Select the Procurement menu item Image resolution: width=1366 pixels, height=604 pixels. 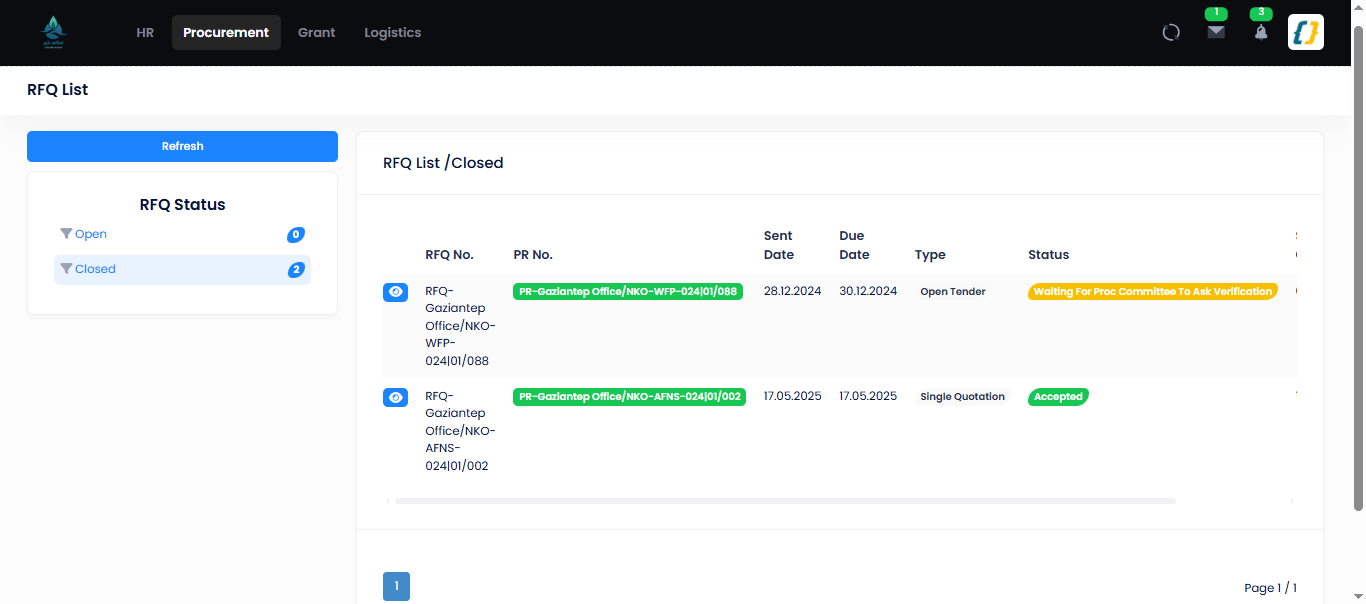pyautogui.click(x=226, y=32)
